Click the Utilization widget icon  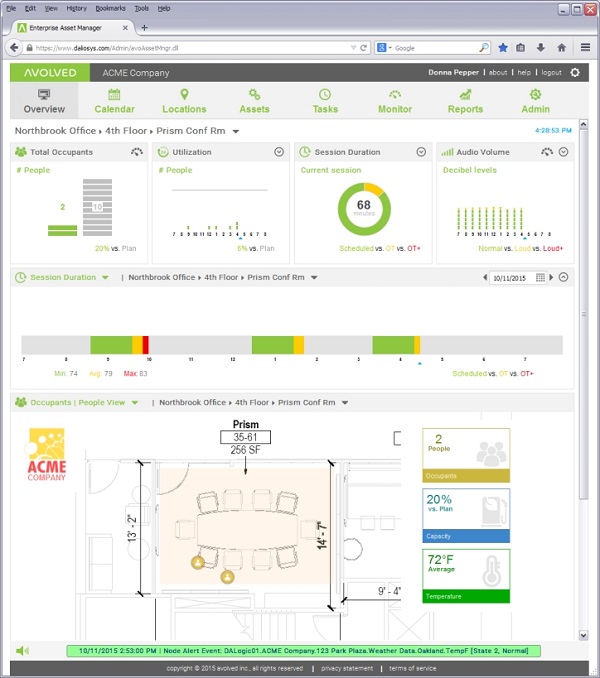(x=163, y=152)
